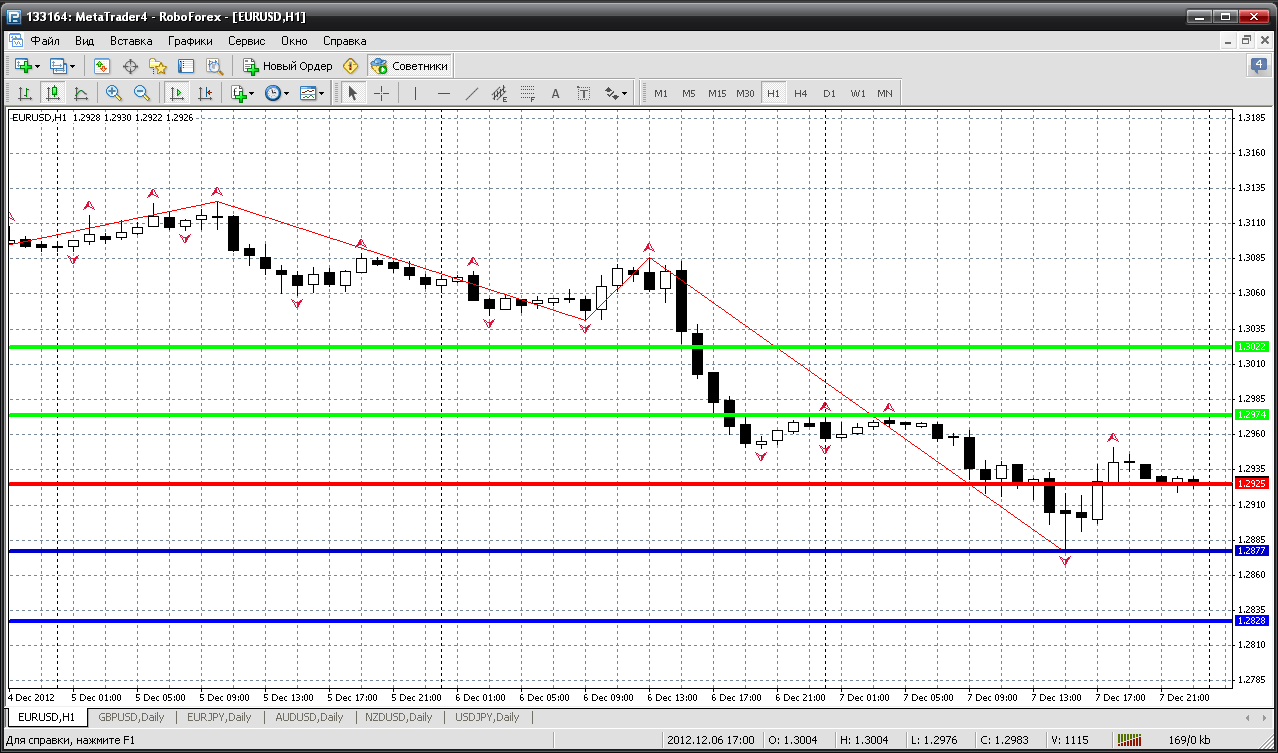The width and height of the screenshot is (1278, 753).
Task: Select the M30 timeframe
Action: click(745, 93)
